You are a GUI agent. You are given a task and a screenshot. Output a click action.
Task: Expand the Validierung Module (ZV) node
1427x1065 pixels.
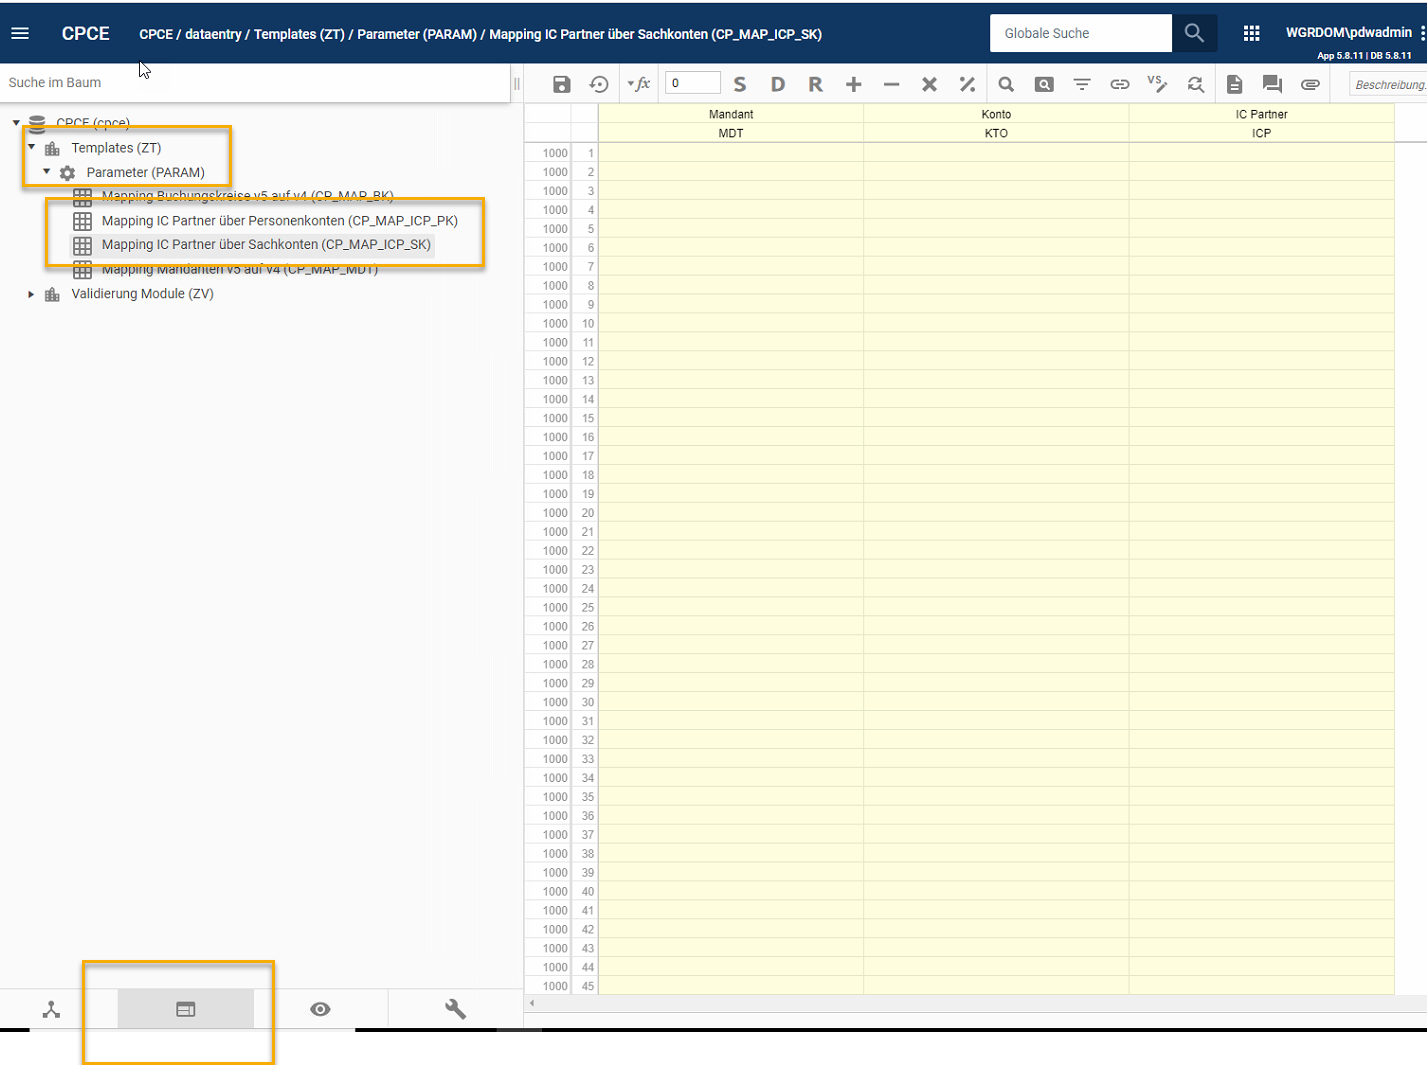click(x=32, y=294)
